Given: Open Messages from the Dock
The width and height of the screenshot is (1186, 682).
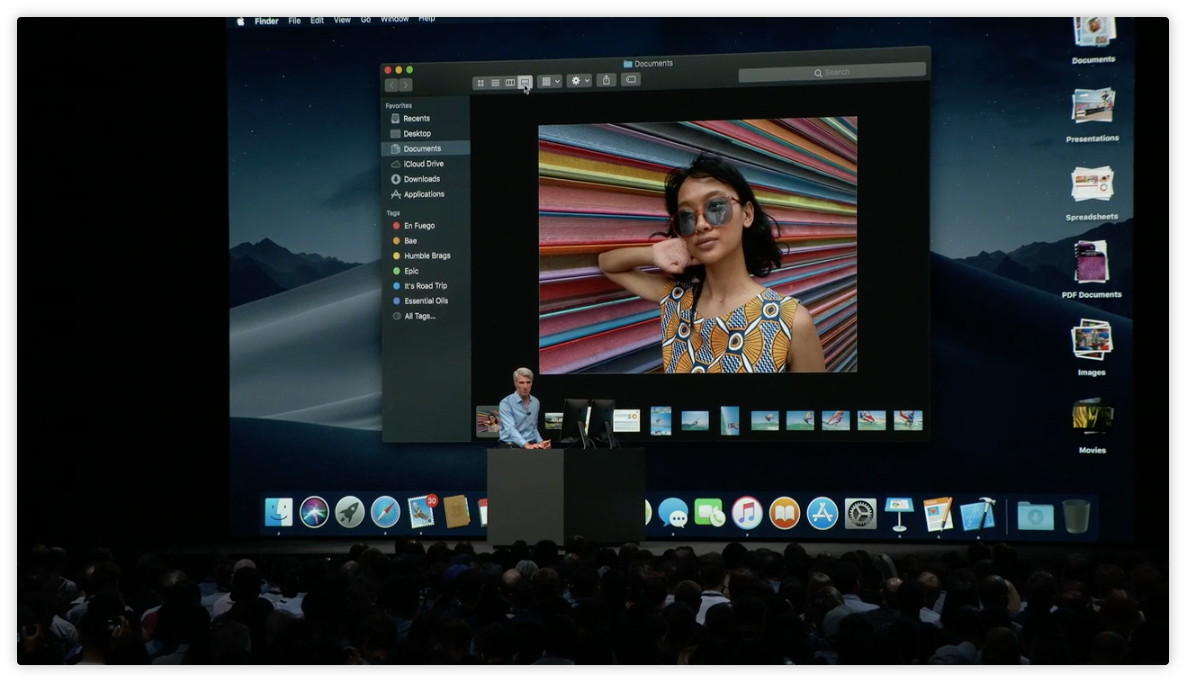Looking at the screenshot, I should (672, 513).
